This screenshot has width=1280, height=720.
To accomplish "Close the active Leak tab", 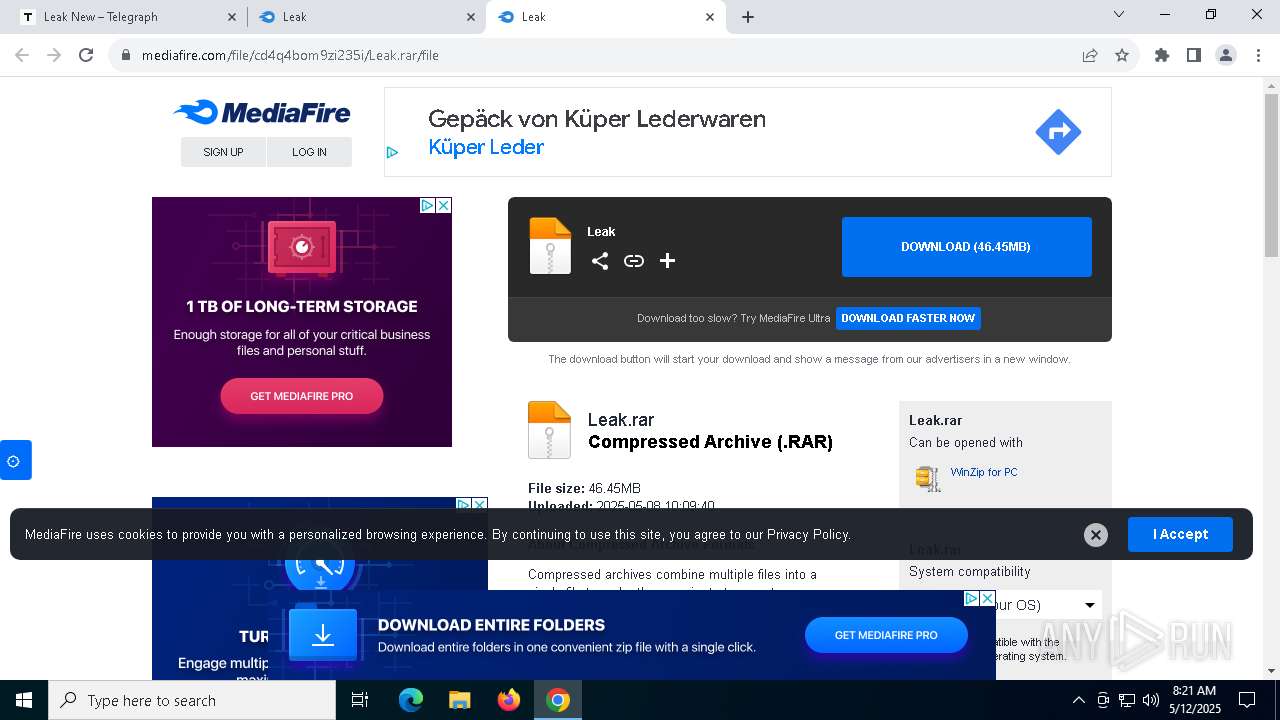I will tap(711, 17).
